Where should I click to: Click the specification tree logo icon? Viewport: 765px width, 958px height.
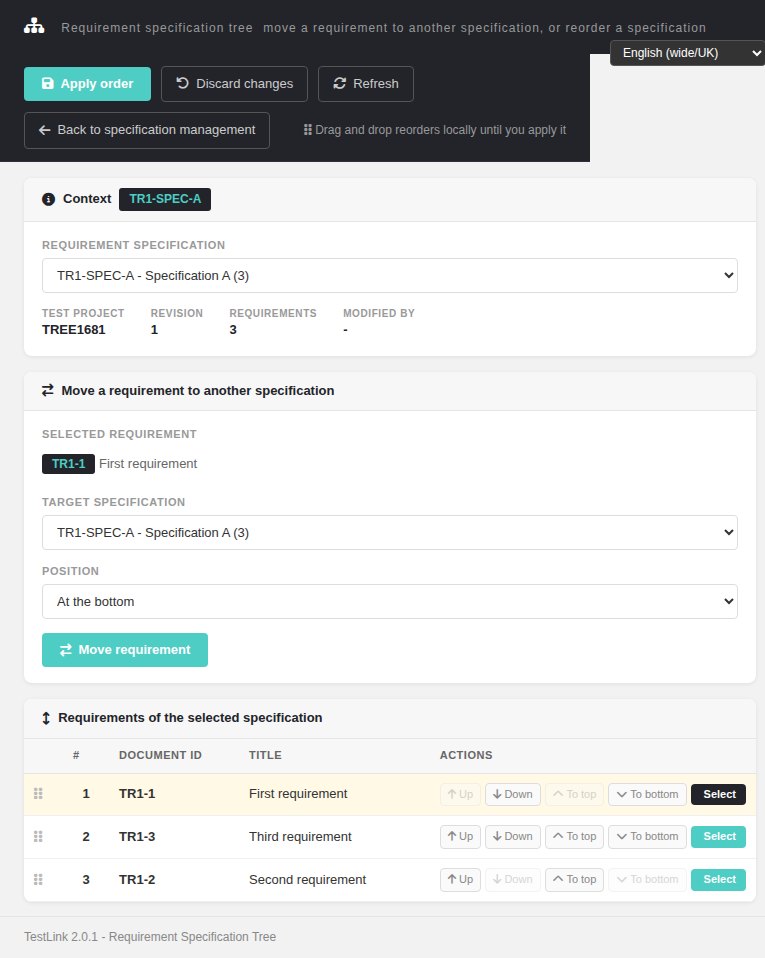tap(34, 26)
